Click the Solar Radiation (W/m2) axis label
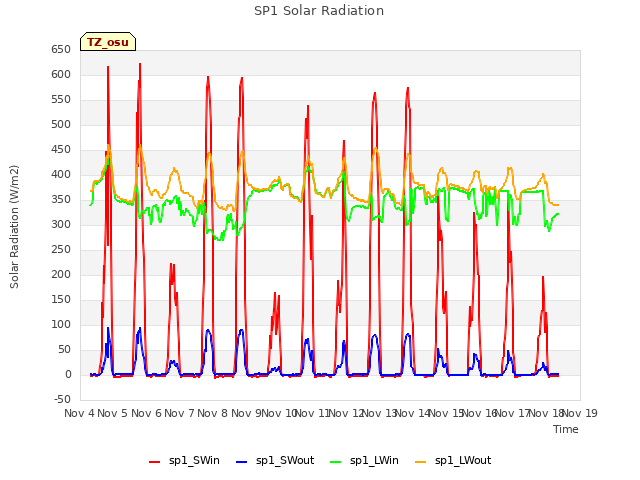The image size is (640, 480). [14, 227]
